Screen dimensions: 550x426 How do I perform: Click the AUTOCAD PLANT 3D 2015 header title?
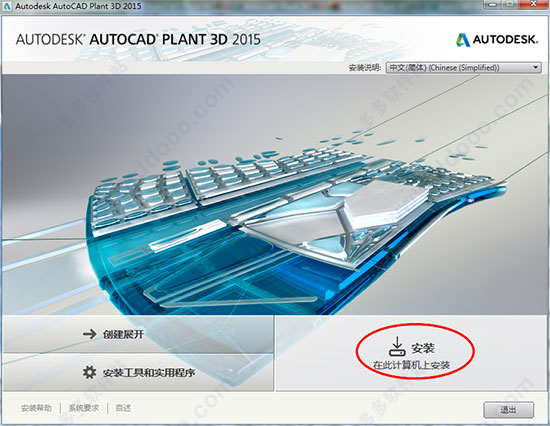(138, 39)
